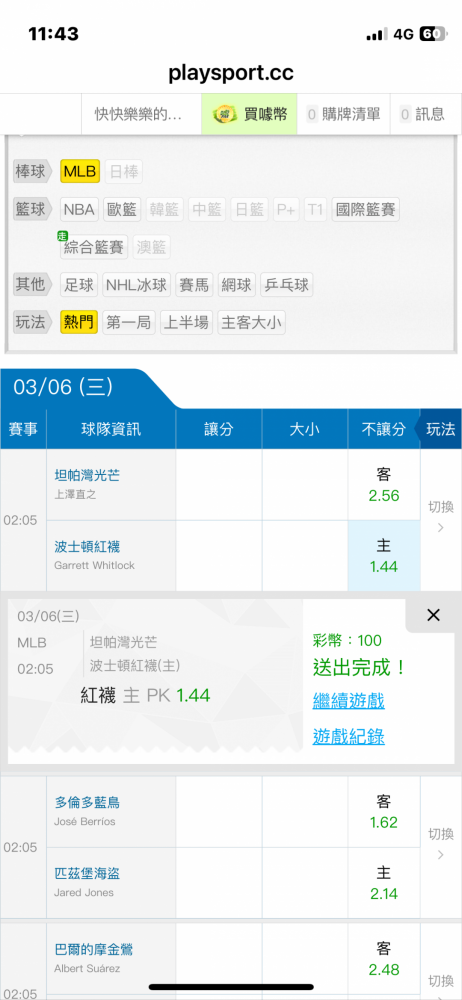
Task: Close the bet confirmation panel with X
Action: 433,615
